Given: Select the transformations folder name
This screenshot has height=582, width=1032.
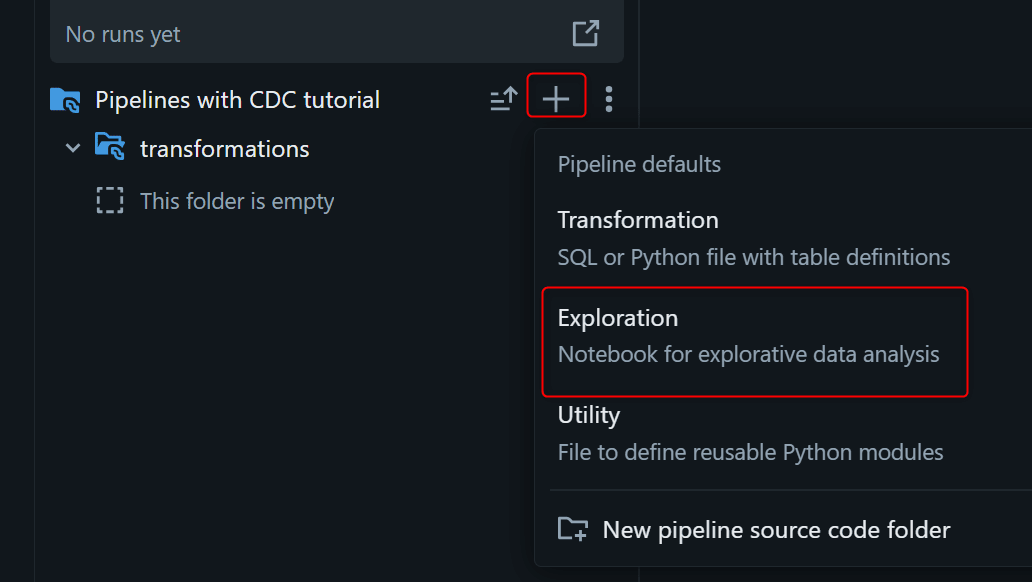Looking at the screenshot, I should pos(224,149).
